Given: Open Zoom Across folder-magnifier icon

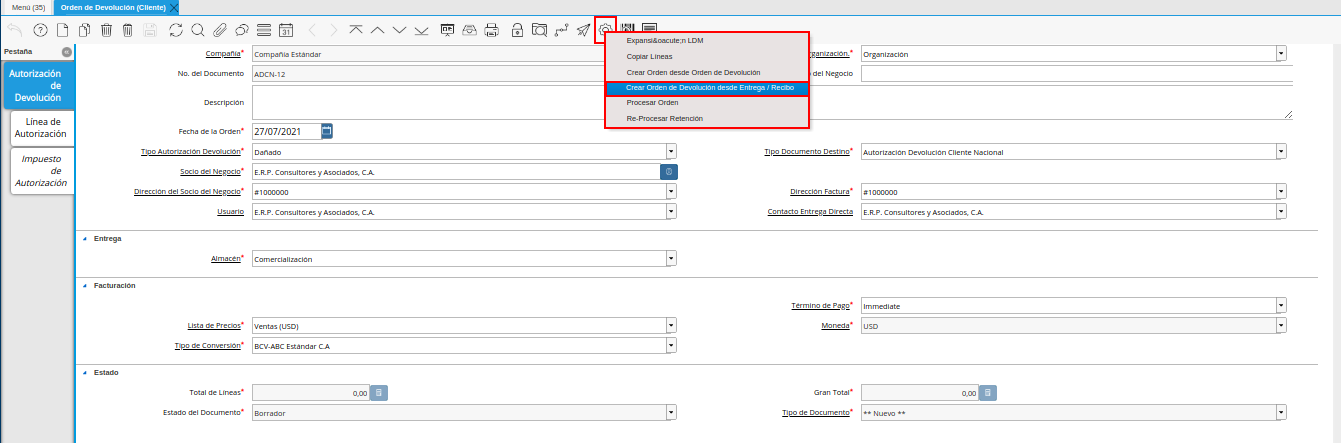Looking at the screenshot, I should tap(539, 30).
